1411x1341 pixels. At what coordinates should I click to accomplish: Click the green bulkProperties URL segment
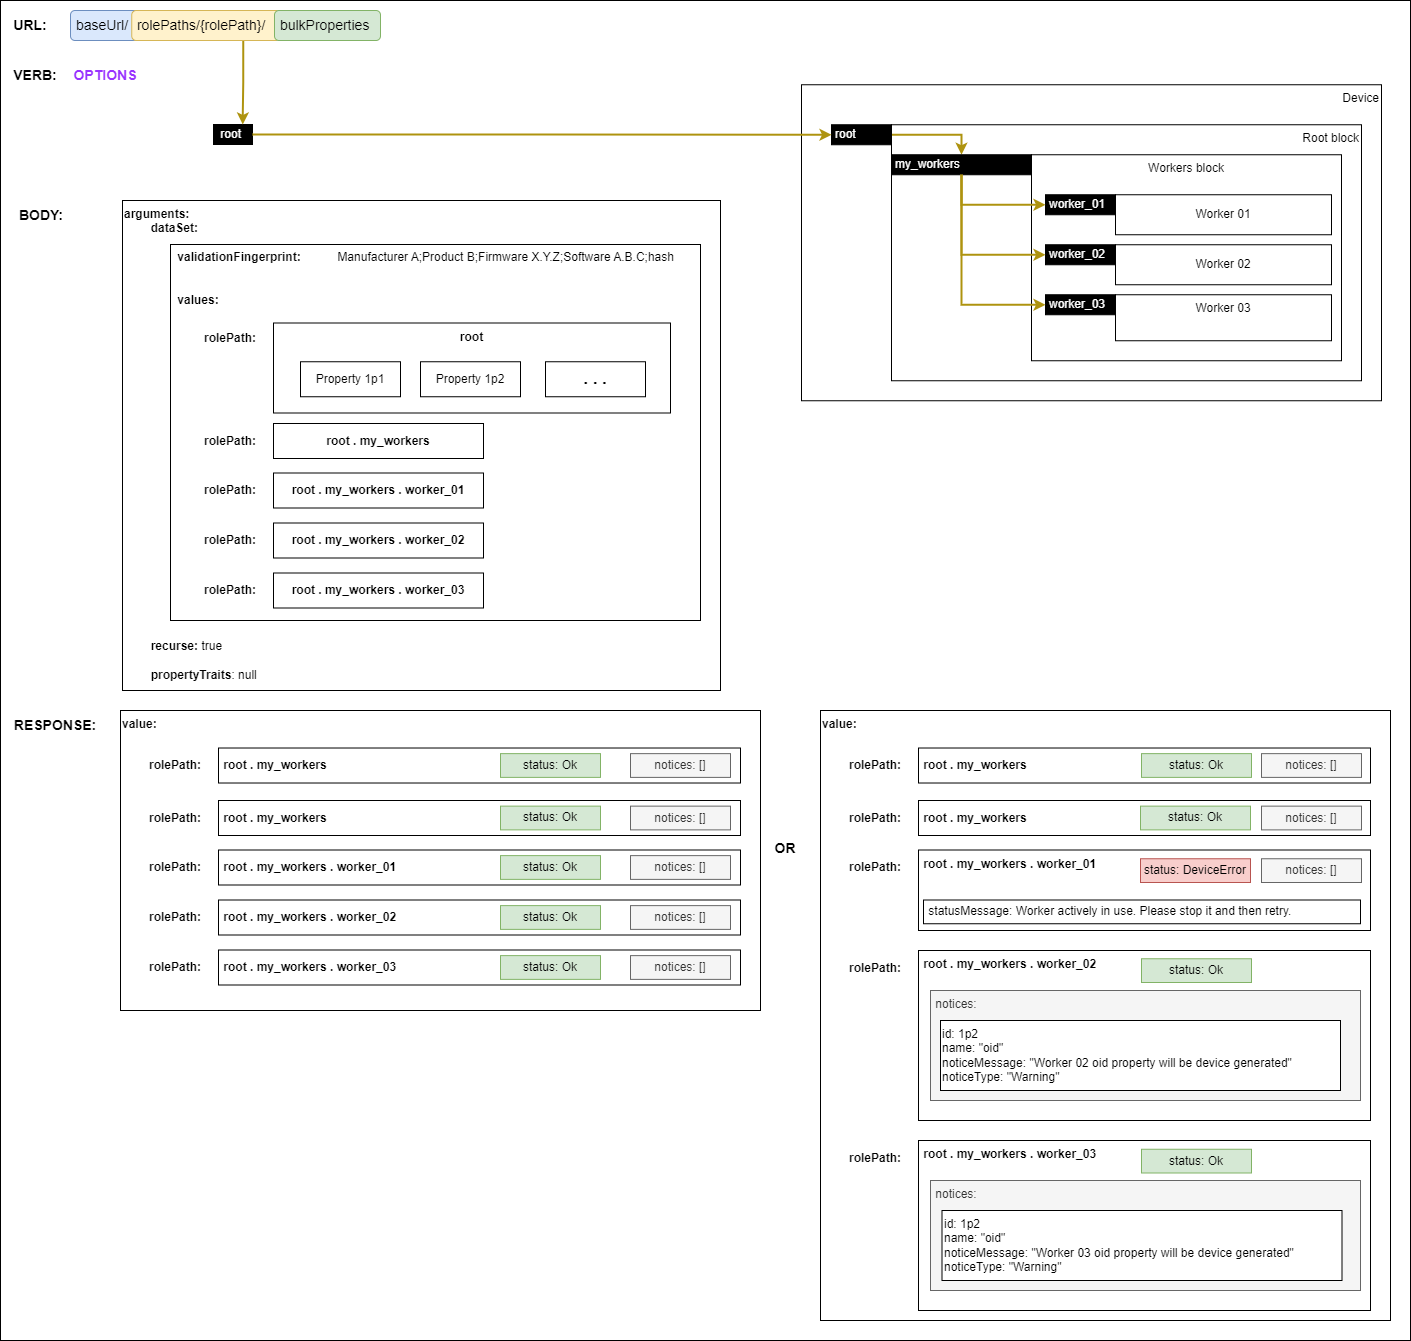point(326,25)
